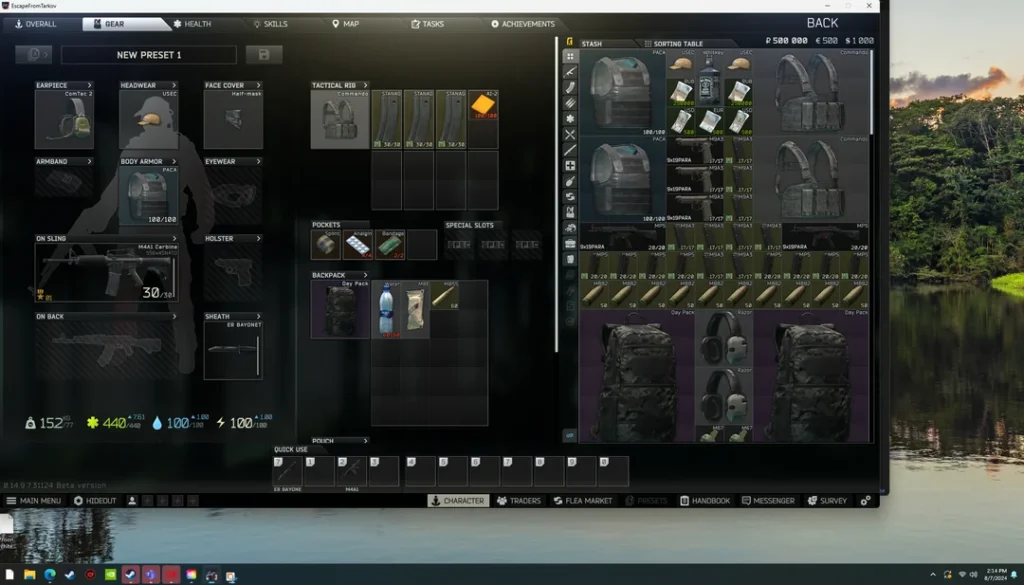This screenshot has height=585, width=1024.
Task: Open the Main Menu
Action: (33, 501)
